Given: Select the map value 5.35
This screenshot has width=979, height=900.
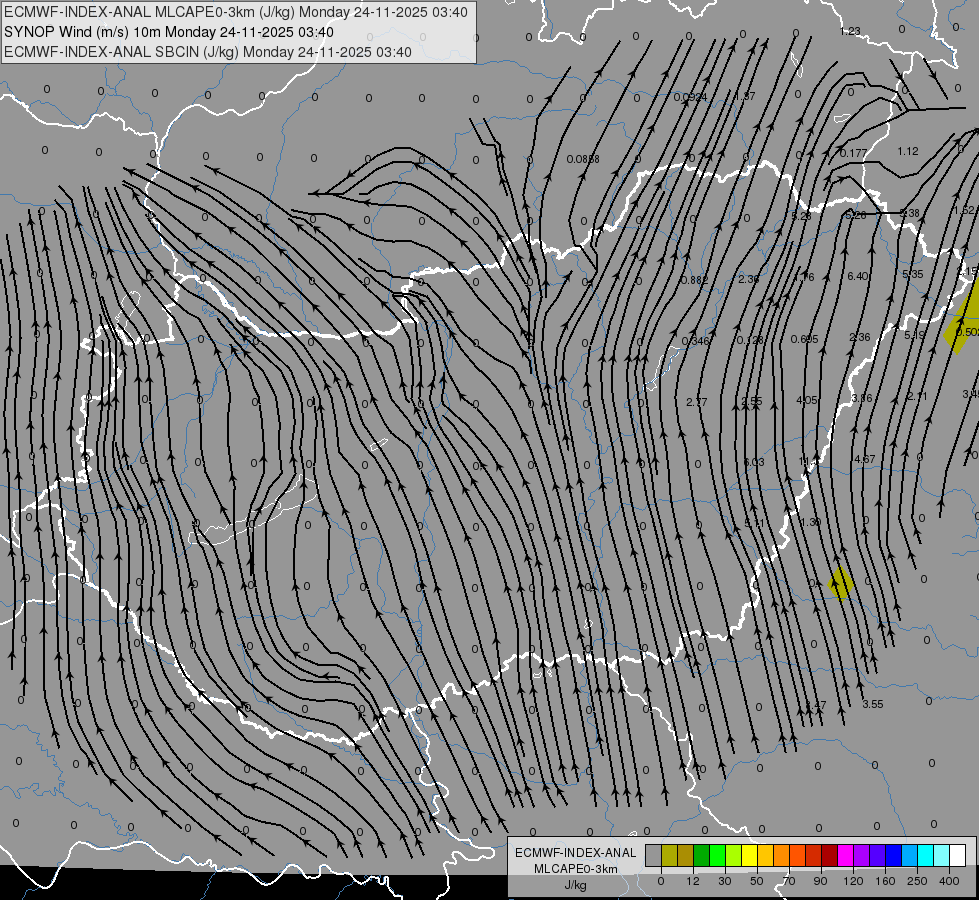Looking at the screenshot, I should (913, 274).
